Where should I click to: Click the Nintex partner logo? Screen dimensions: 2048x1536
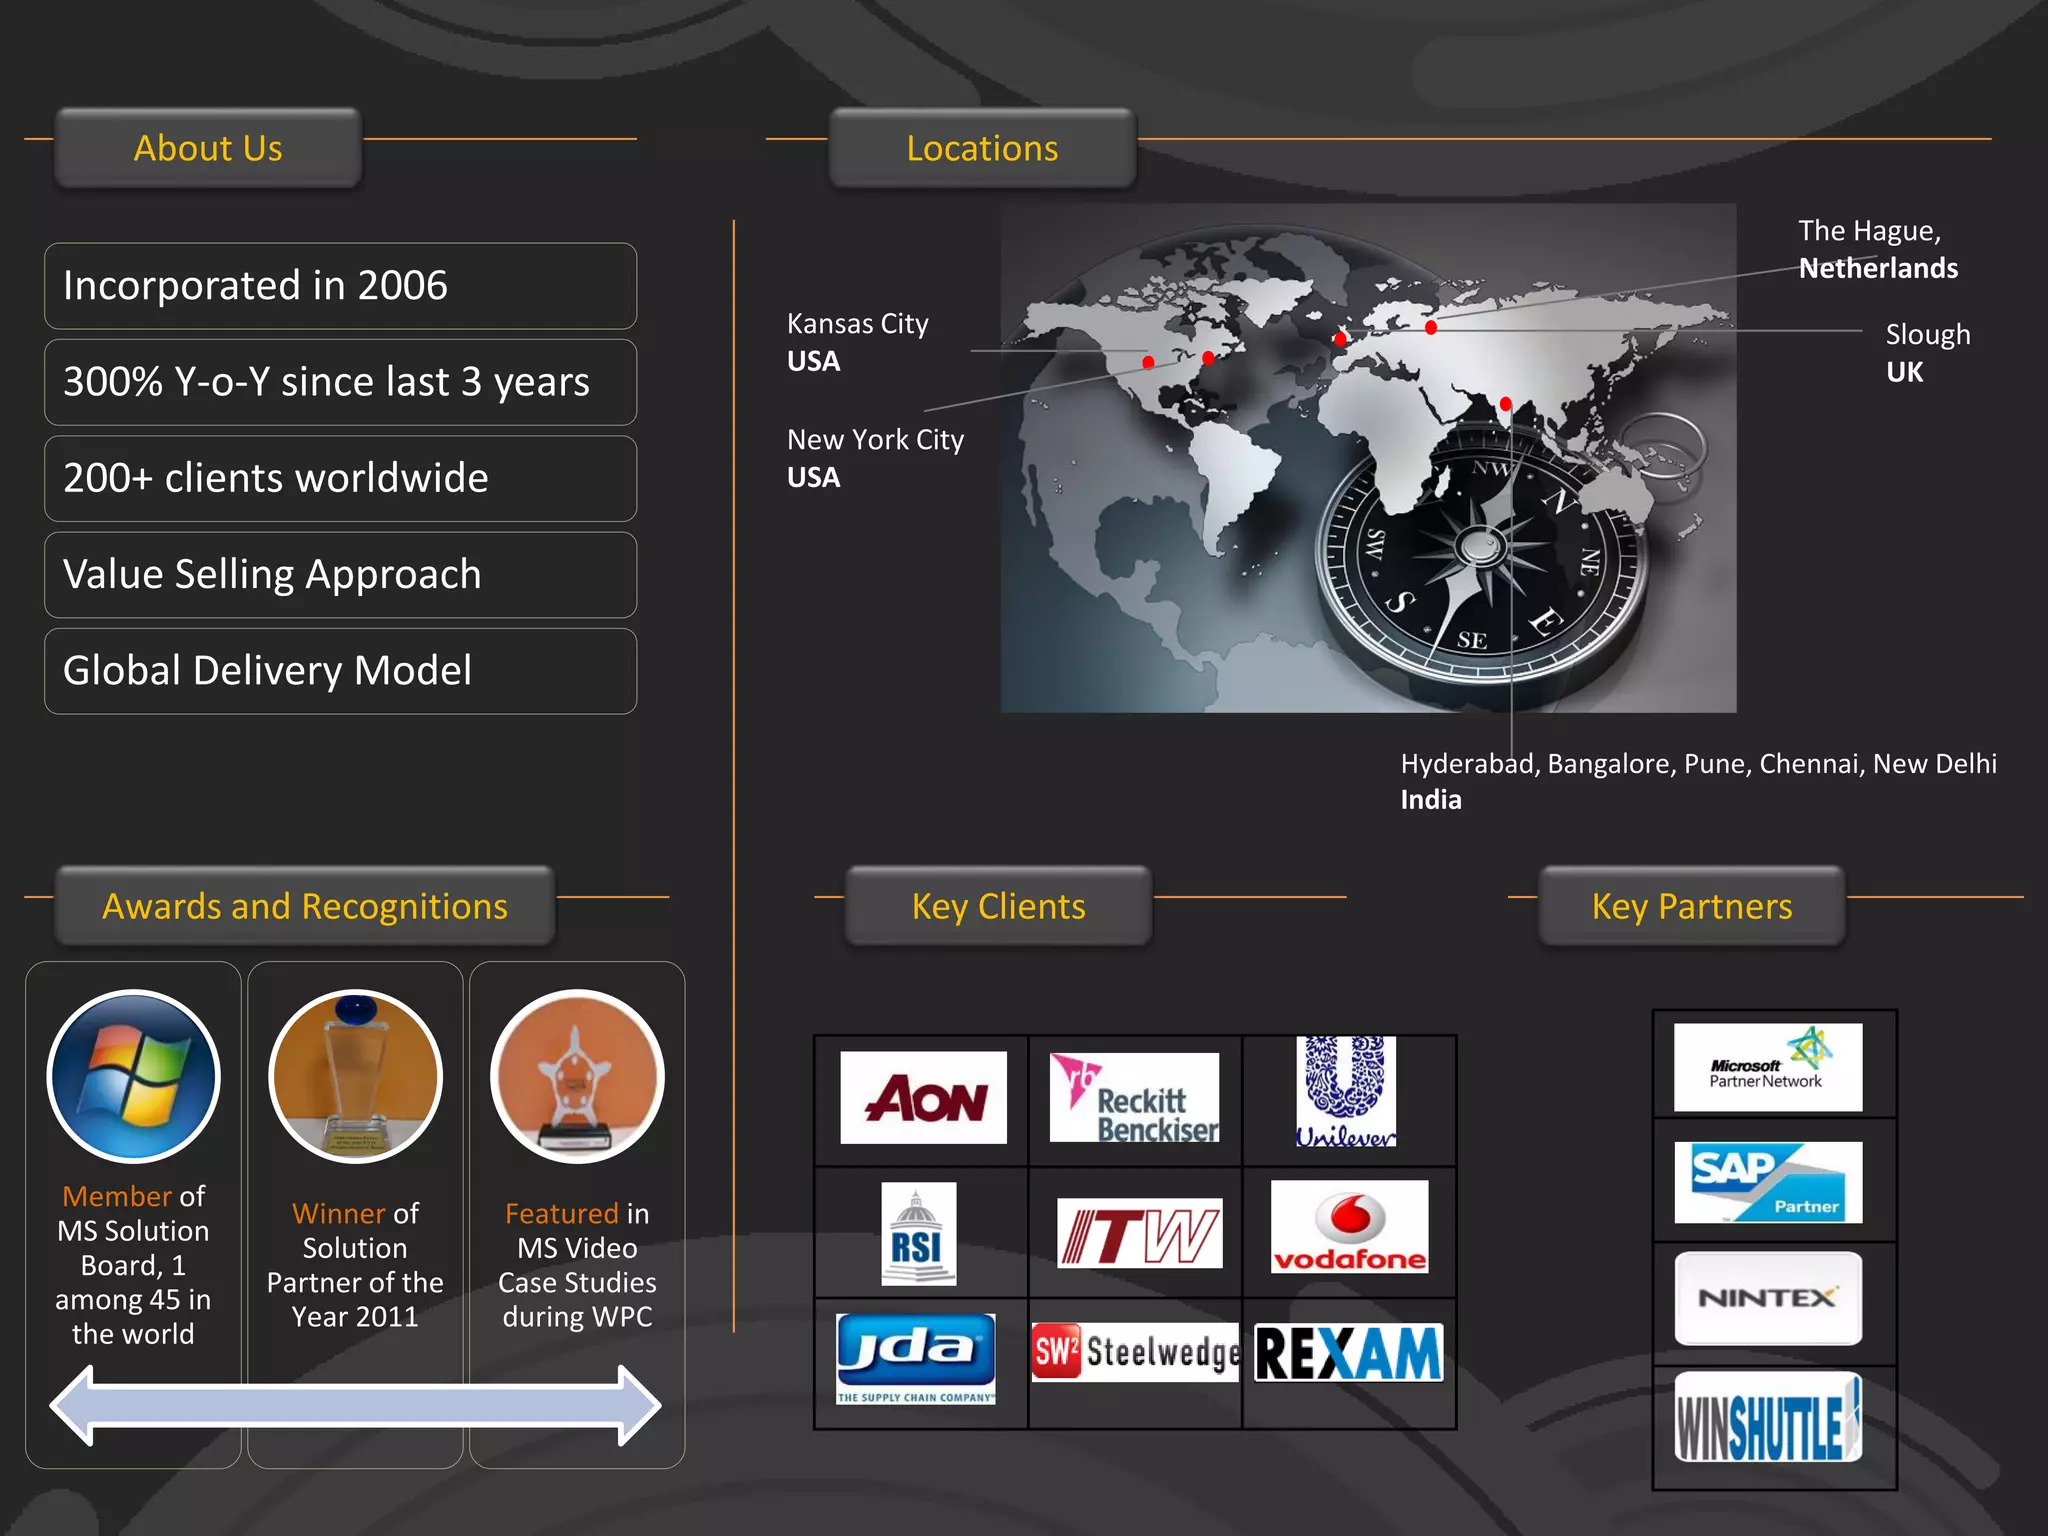(x=1768, y=1298)
